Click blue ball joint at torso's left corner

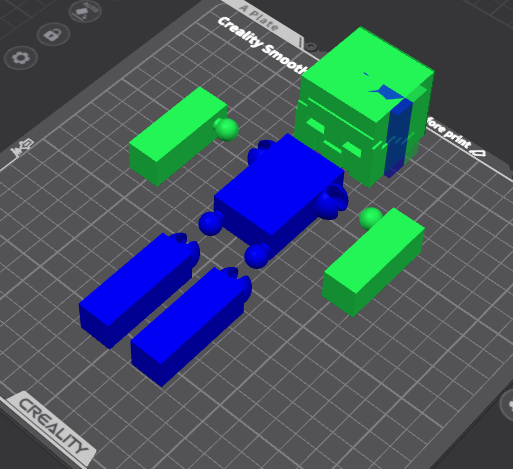point(211,223)
